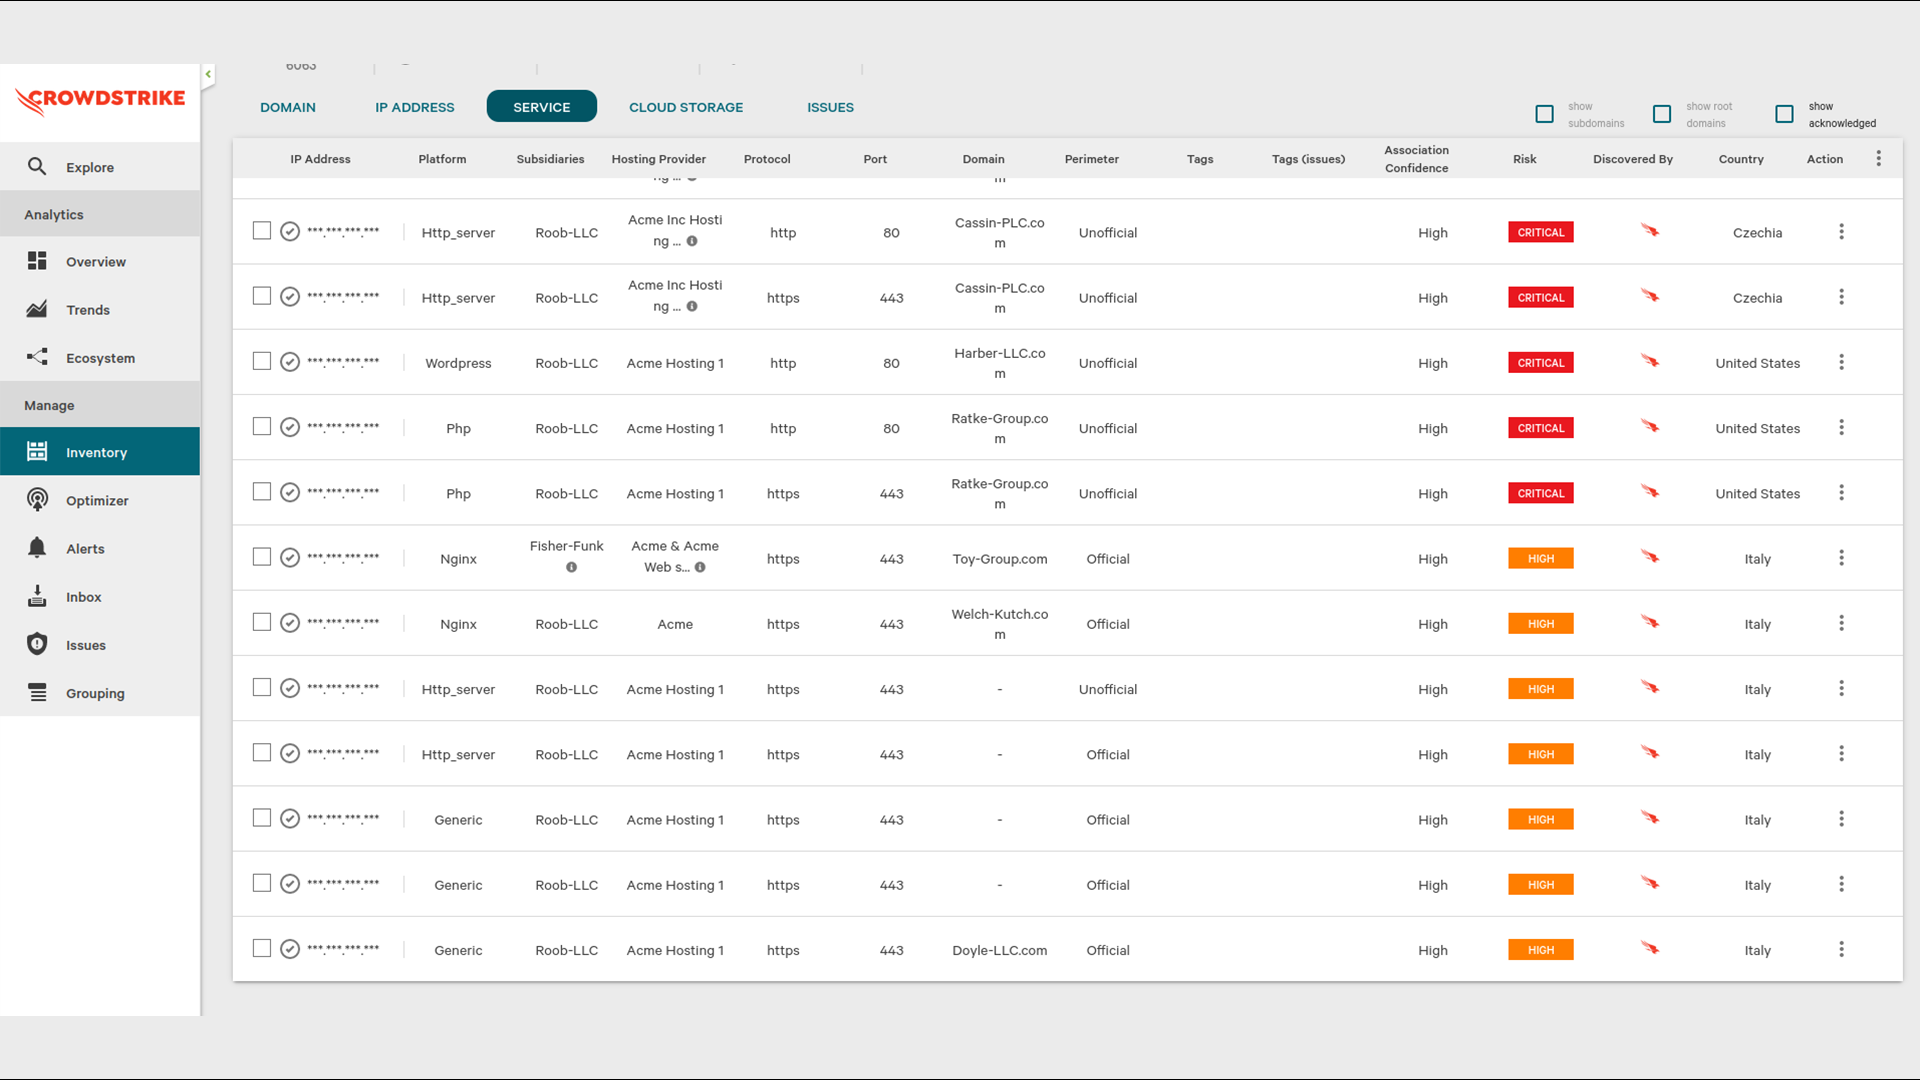Click falcon Discovered By icon in Welch-Kutch row
This screenshot has width=1920, height=1080.
pyautogui.click(x=1650, y=622)
